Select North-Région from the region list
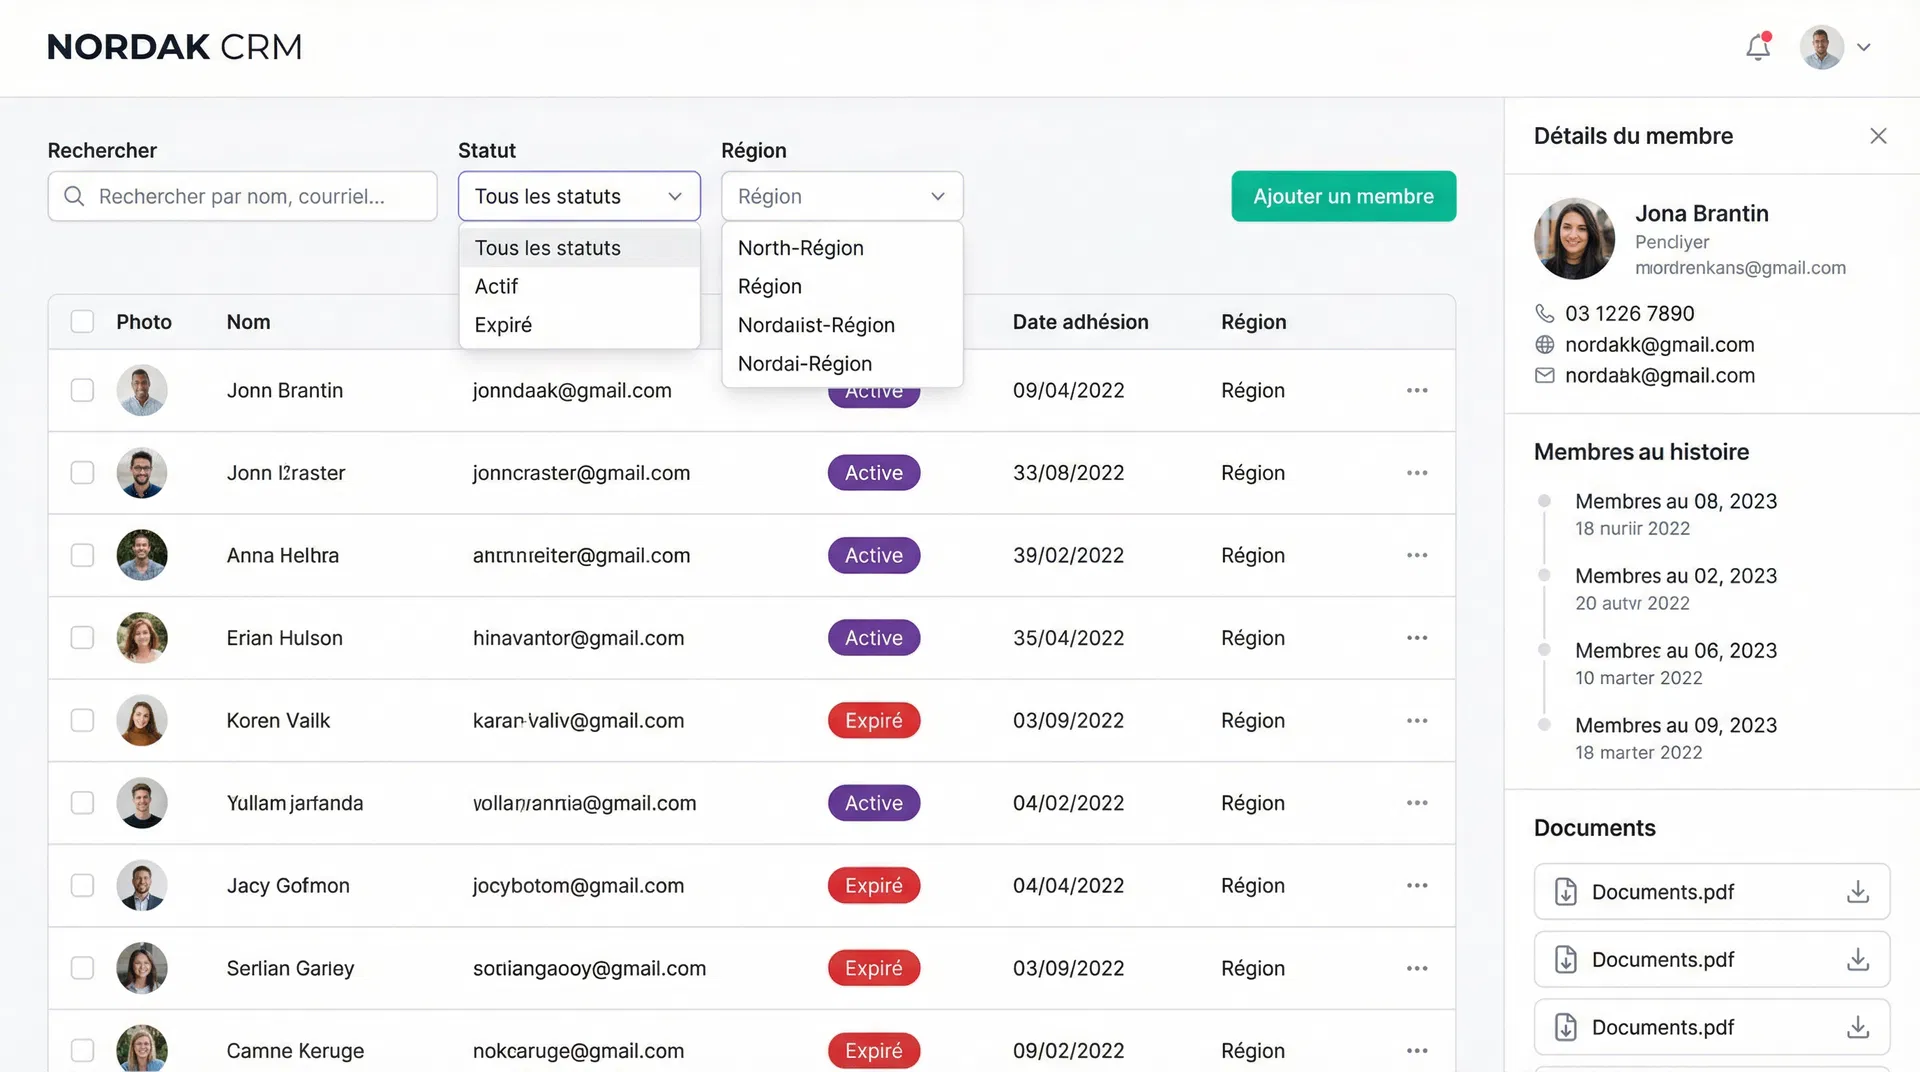The width and height of the screenshot is (1920, 1072). coord(800,248)
